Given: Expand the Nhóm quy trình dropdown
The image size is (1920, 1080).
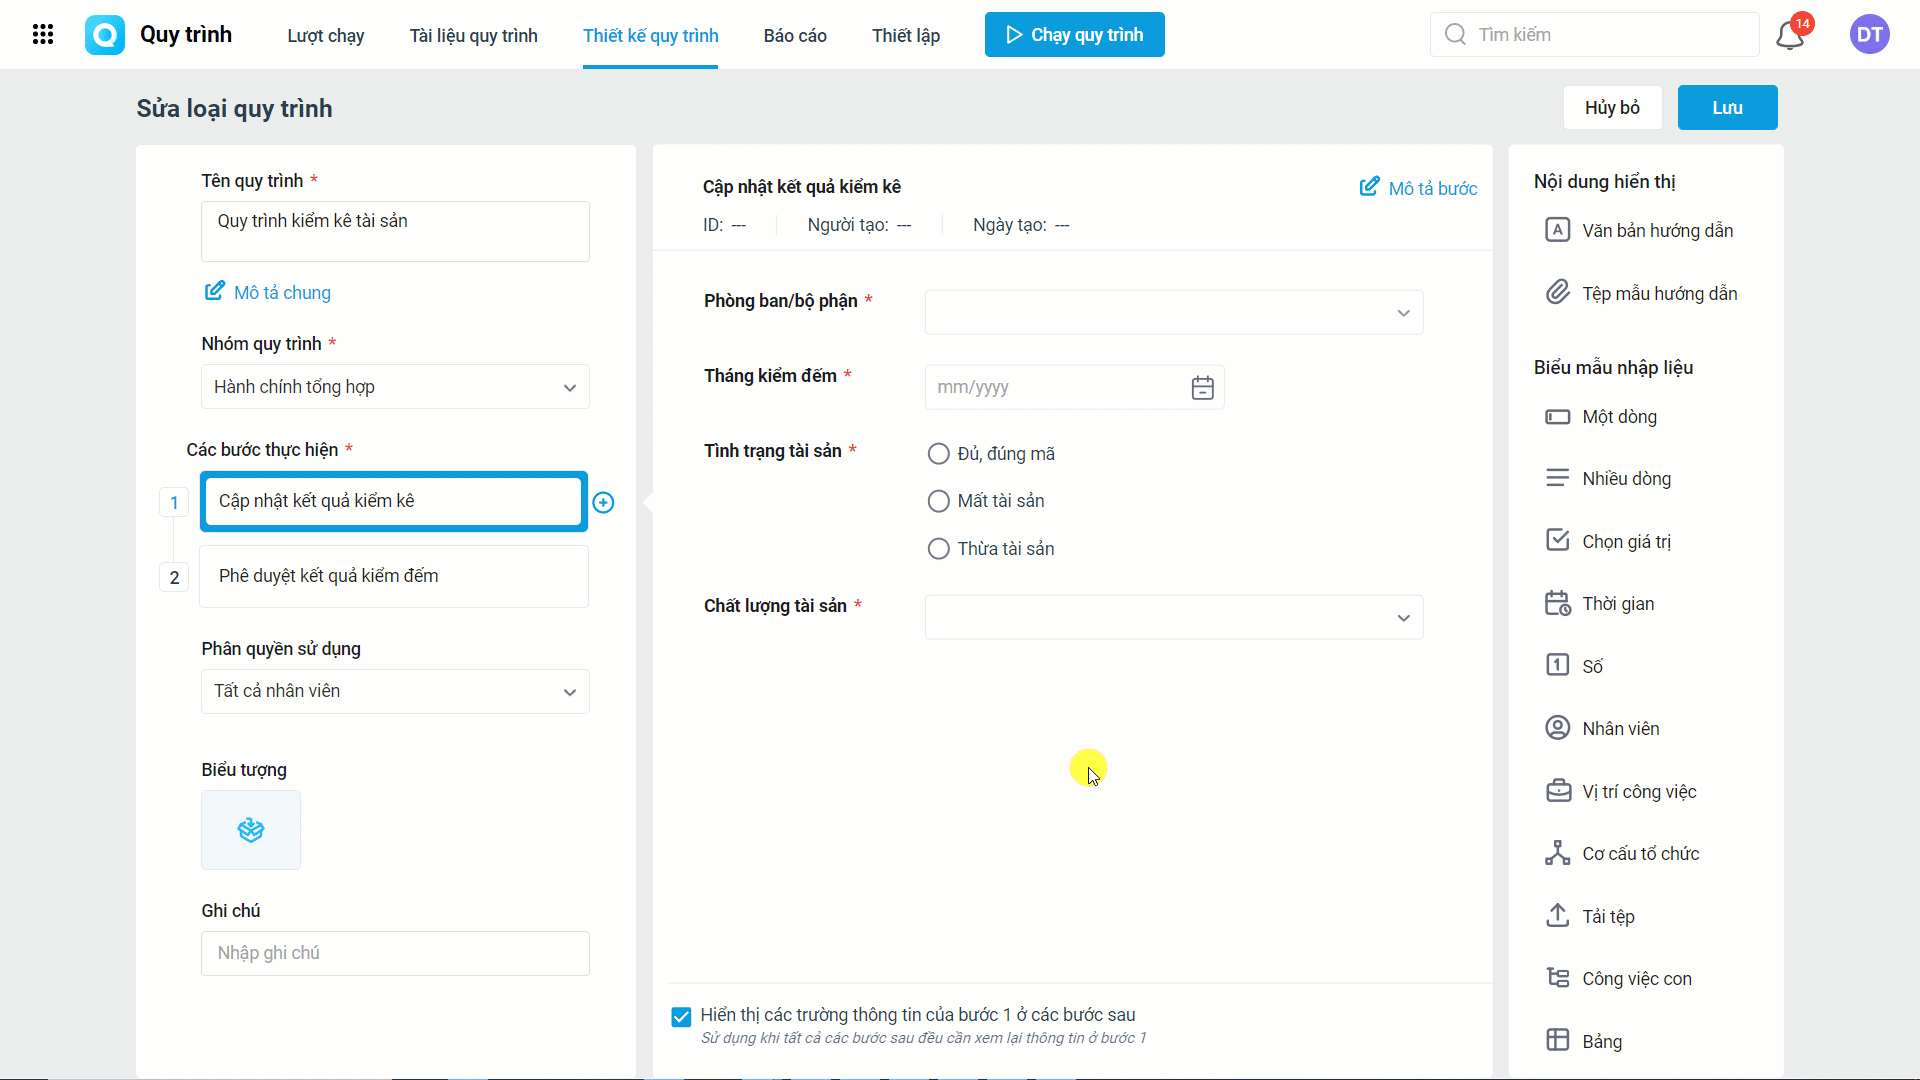Looking at the screenshot, I should tap(395, 387).
